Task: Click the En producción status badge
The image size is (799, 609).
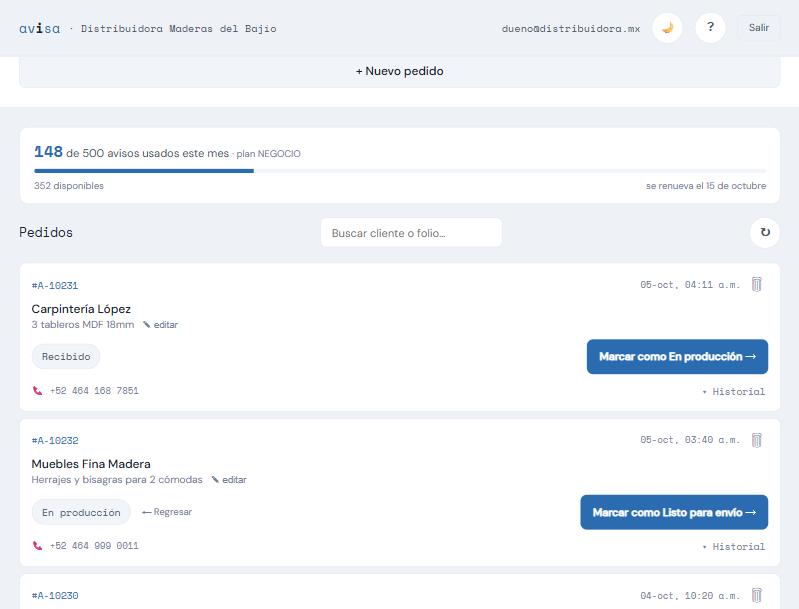Action: tap(81, 512)
